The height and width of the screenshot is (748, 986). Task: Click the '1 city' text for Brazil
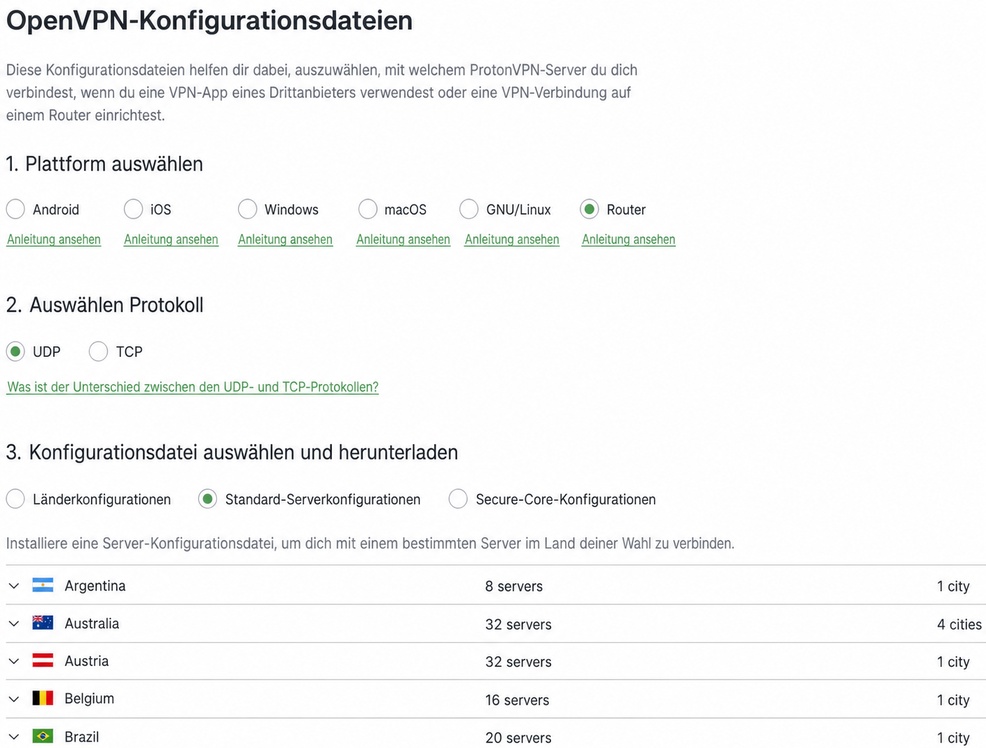coord(953,737)
